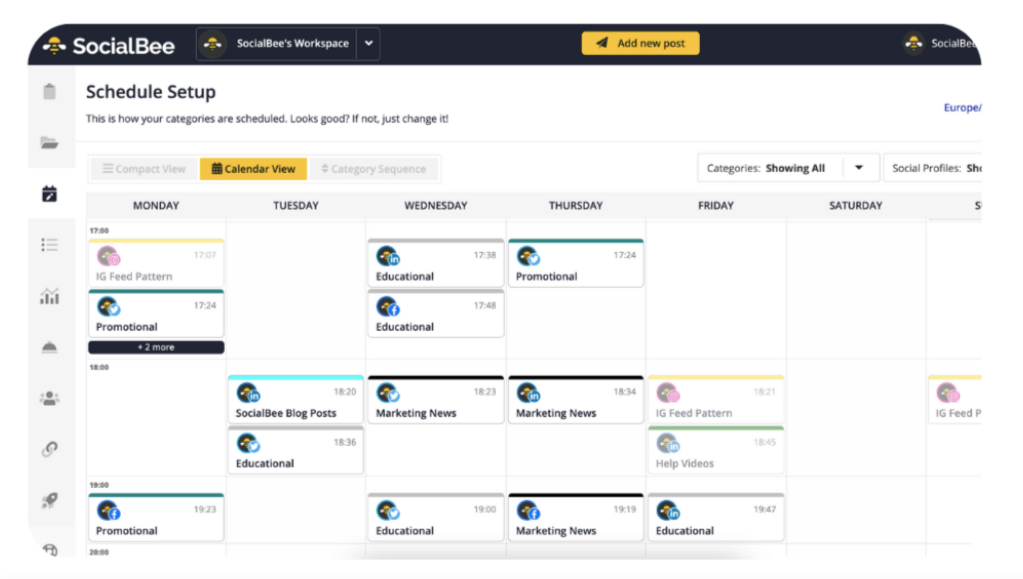Click the account avatar at top right
1023x579 pixels.
pos(914,44)
